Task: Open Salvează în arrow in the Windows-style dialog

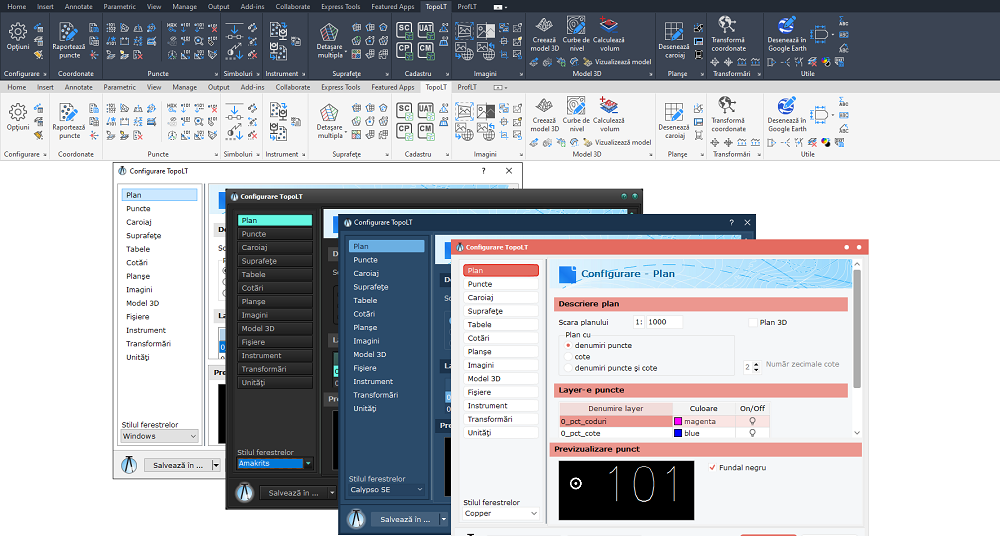Action: (216, 465)
